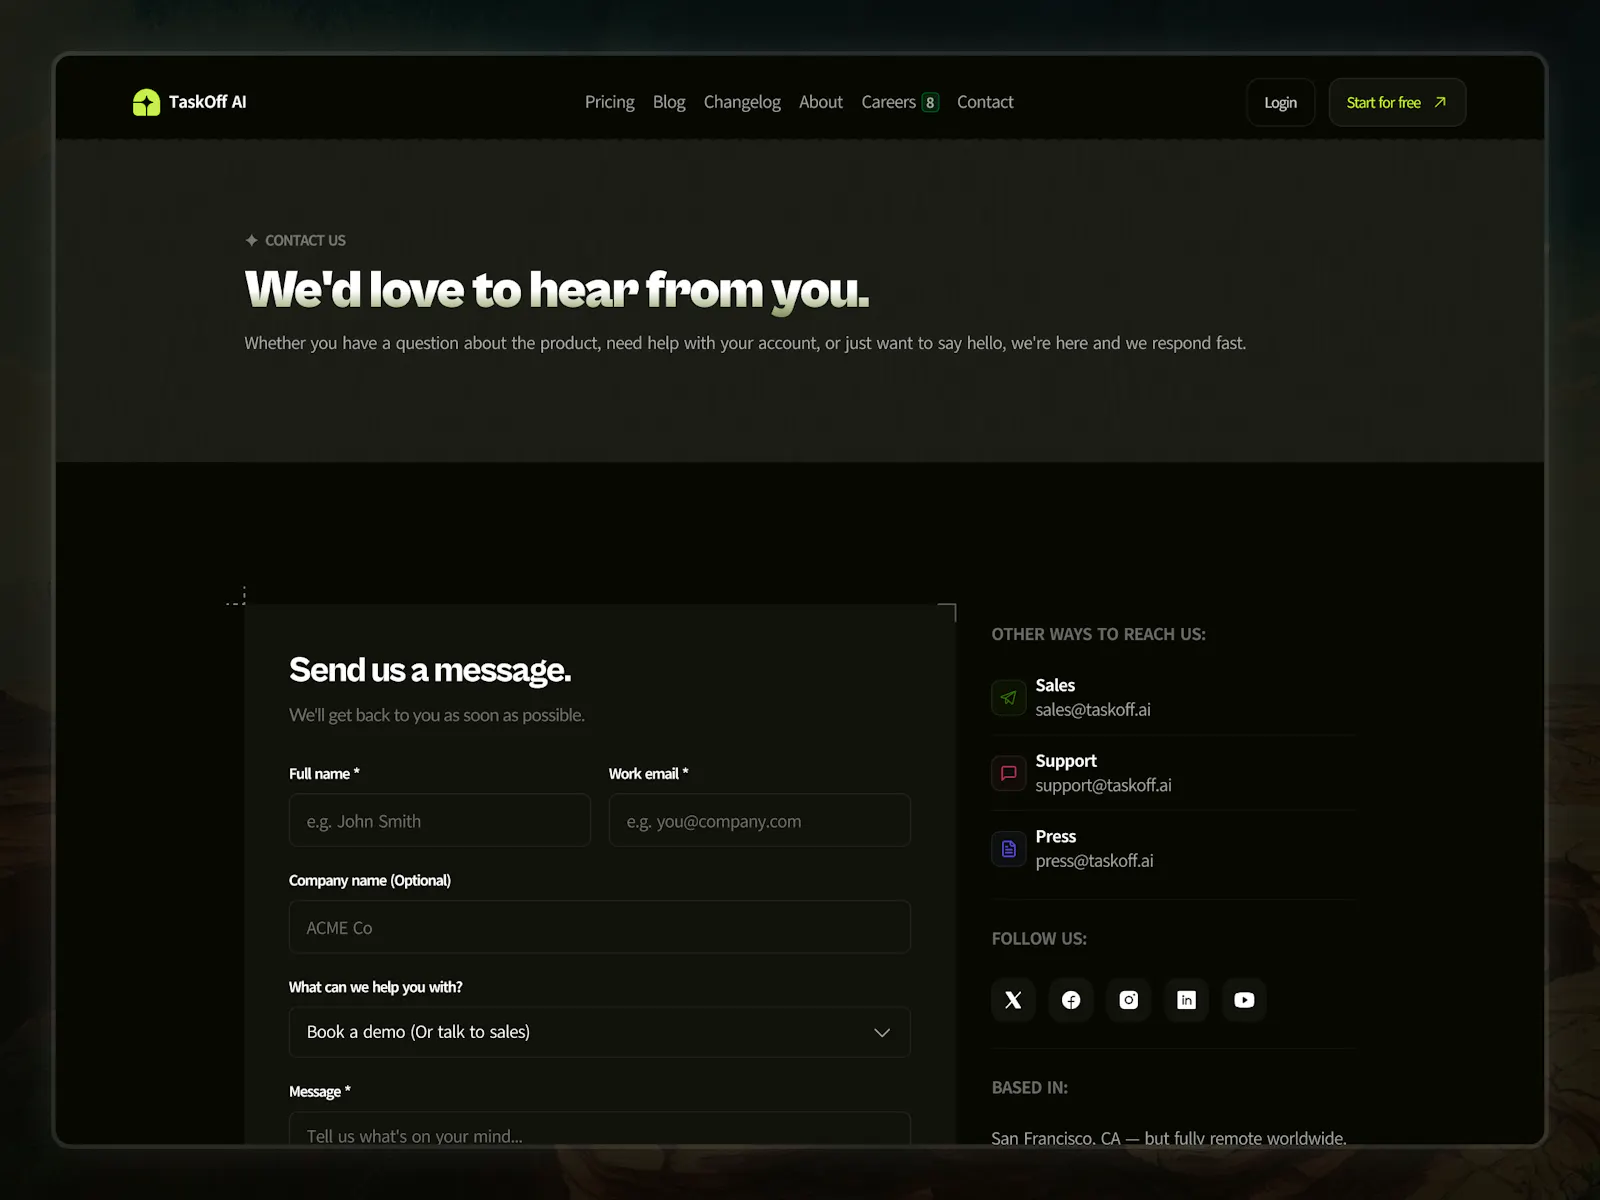Viewport: 1600px width, 1200px height.
Task: Email support@taskoff.ai
Action: coord(1104,786)
